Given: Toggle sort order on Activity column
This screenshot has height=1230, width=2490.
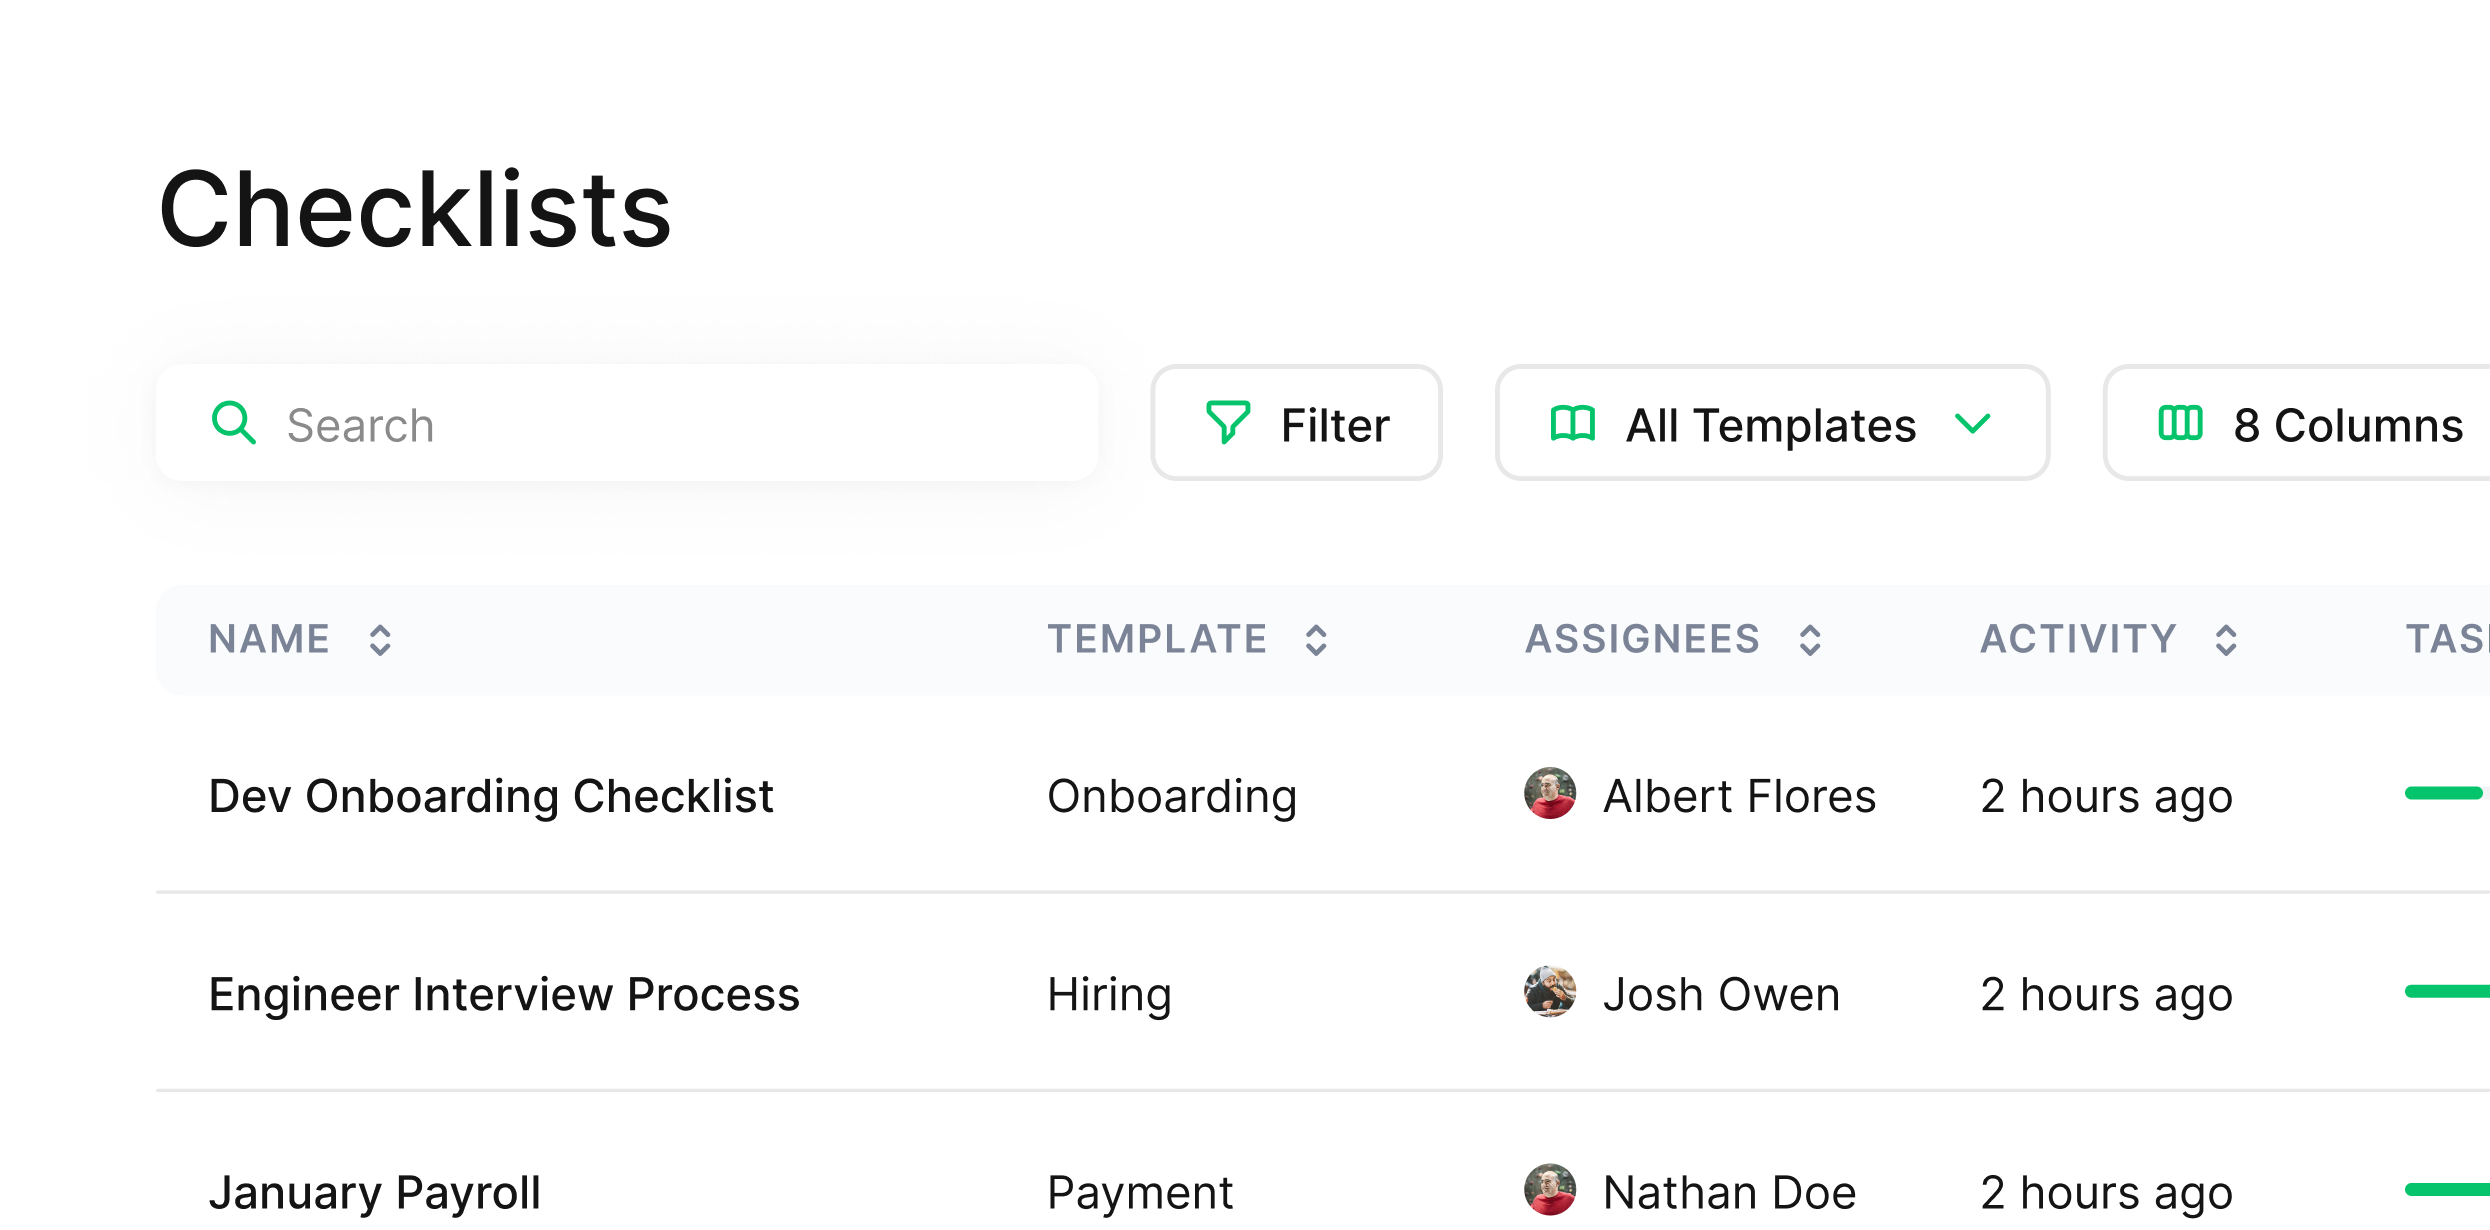Looking at the screenshot, I should click(2226, 640).
